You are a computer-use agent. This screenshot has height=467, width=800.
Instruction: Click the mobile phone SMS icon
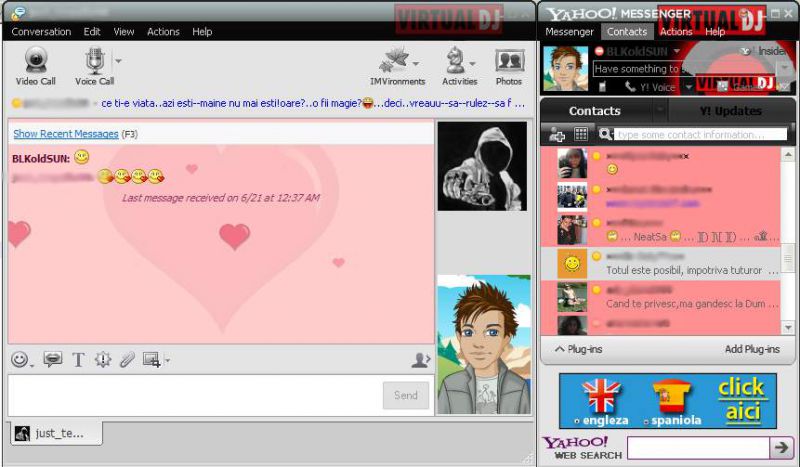[602, 87]
